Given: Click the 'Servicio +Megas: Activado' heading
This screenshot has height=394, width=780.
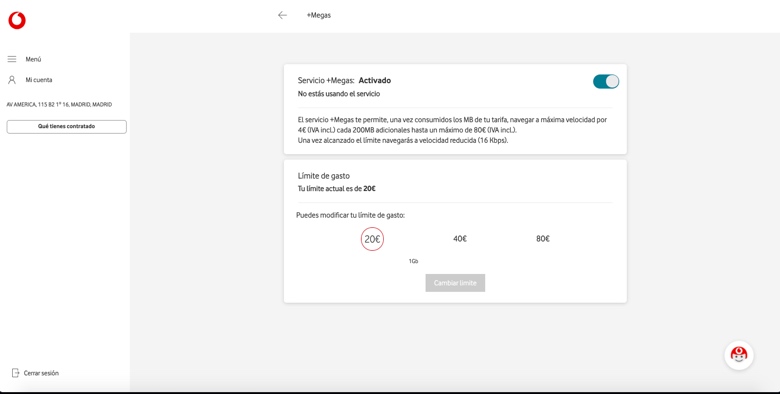Looking at the screenshot, I should click(344, 81).
